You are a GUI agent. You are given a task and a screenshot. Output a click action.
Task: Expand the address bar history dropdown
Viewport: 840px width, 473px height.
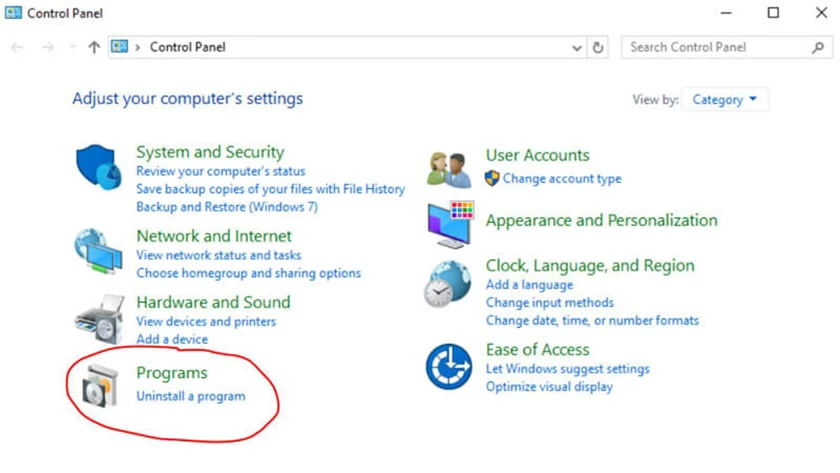coord(576,48)
